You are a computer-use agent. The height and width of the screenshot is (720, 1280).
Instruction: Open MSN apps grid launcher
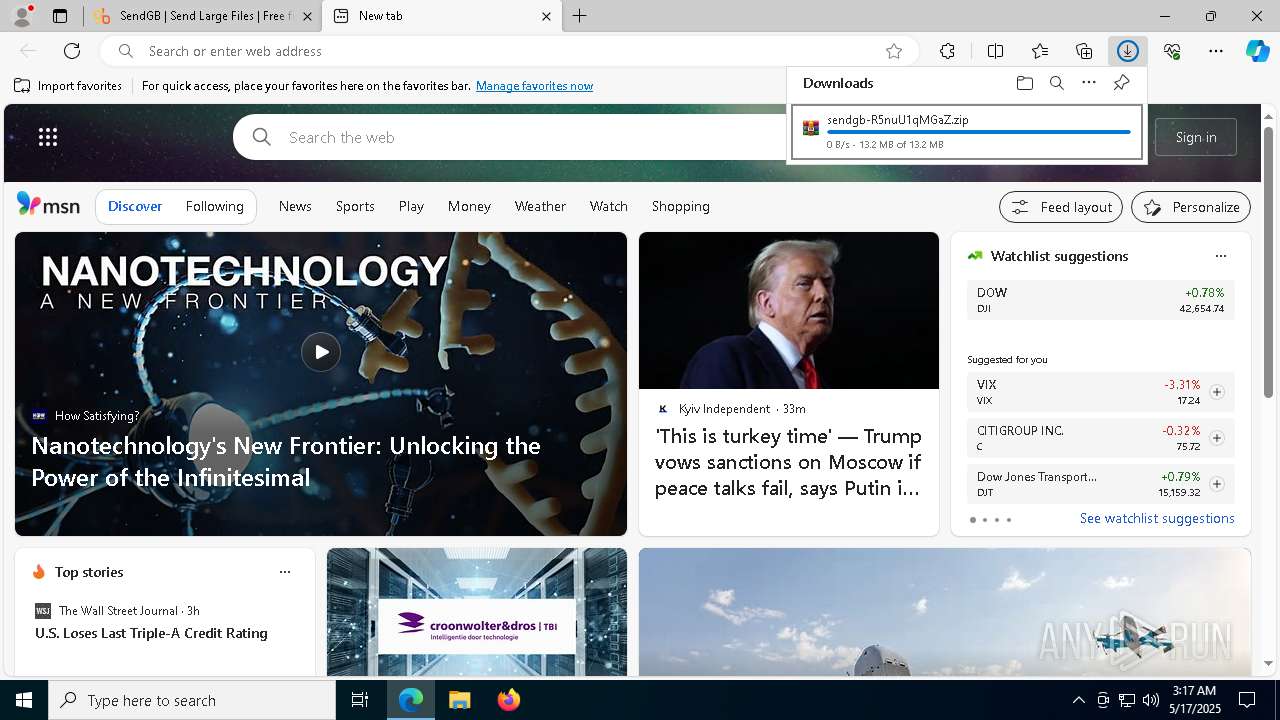click(x=48, y=137)
